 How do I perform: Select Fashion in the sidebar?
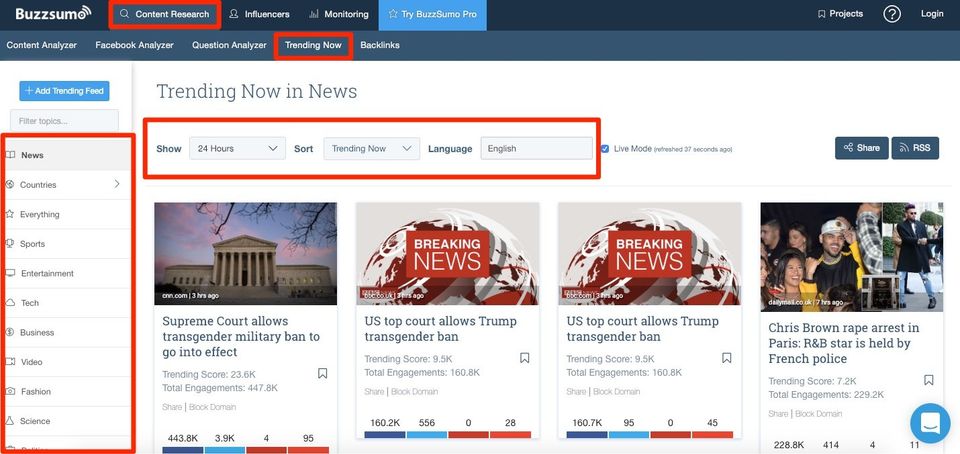(x=67, y=392)
